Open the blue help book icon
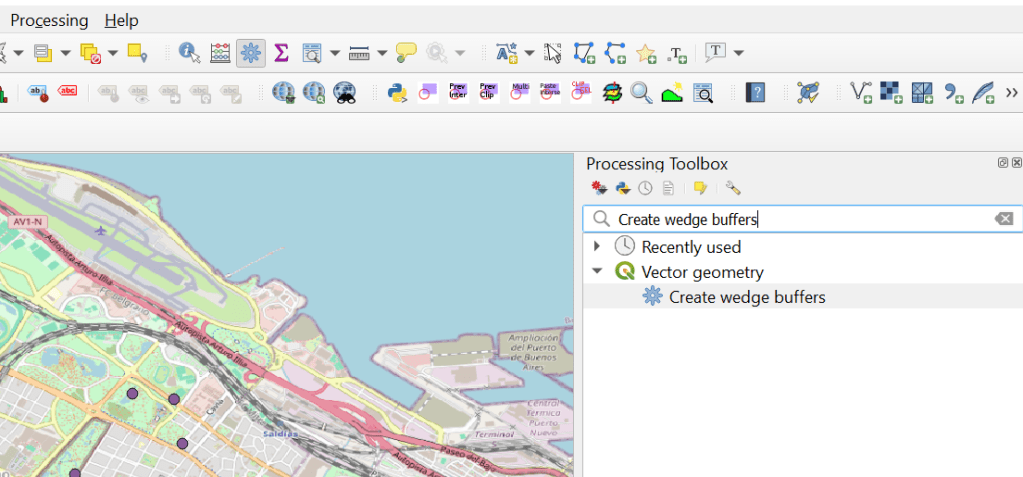1023x477 pixels. [756, 93]
